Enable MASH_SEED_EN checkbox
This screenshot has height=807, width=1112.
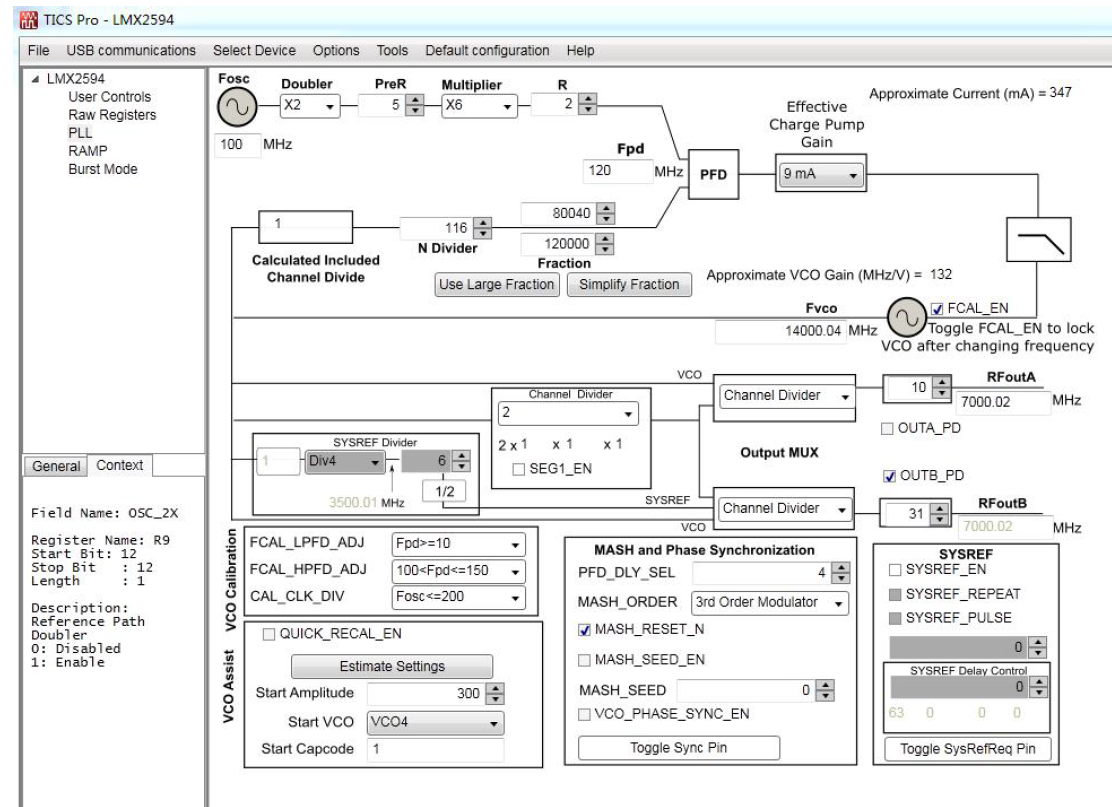(x=584, y=660)
